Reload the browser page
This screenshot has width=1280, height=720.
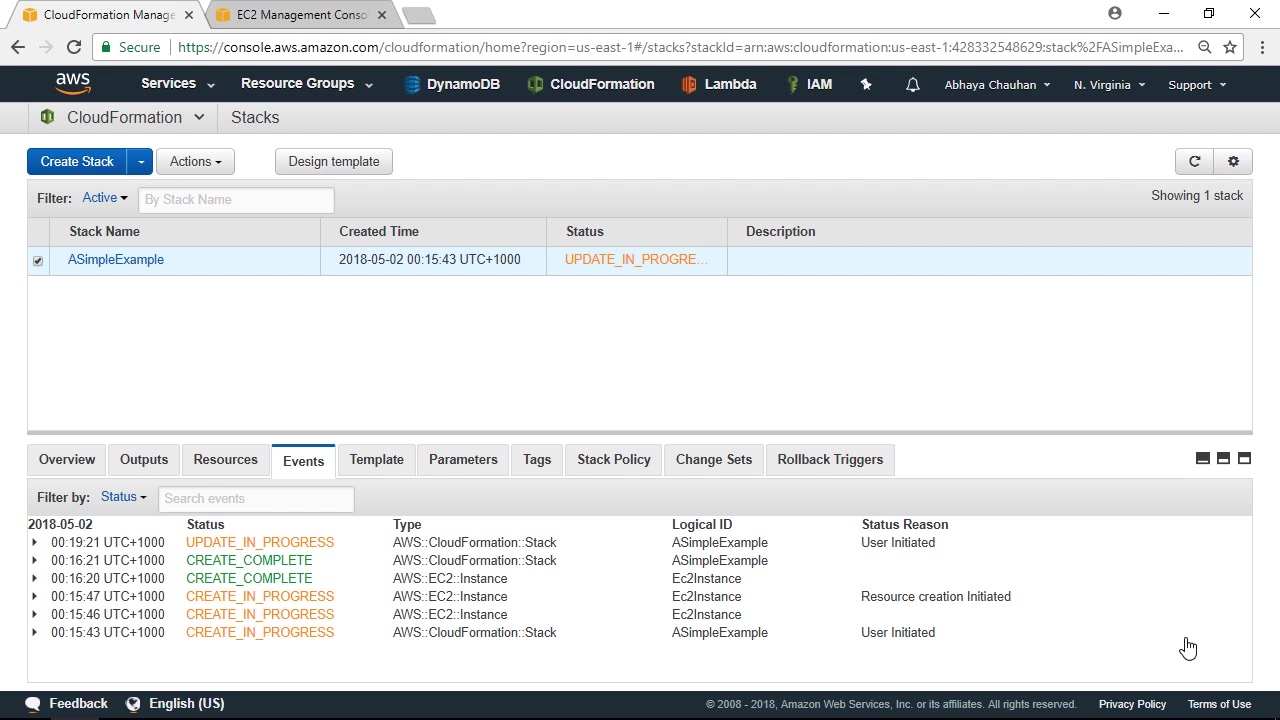[74, 47]
